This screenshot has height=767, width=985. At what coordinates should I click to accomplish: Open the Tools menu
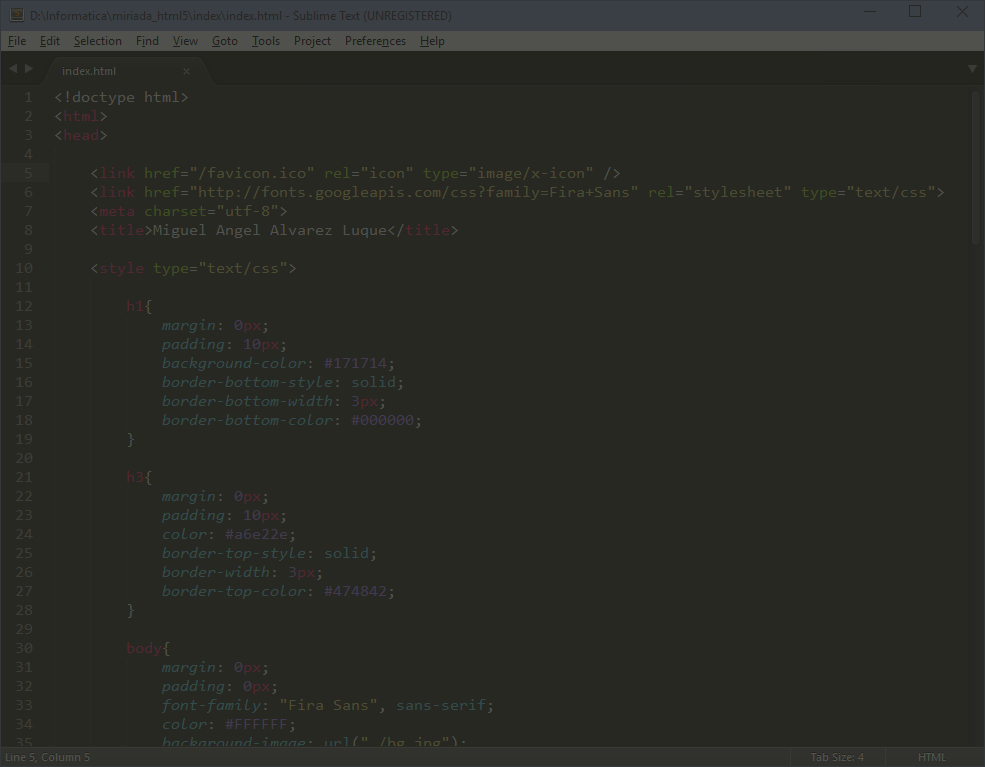coord(266,41)
